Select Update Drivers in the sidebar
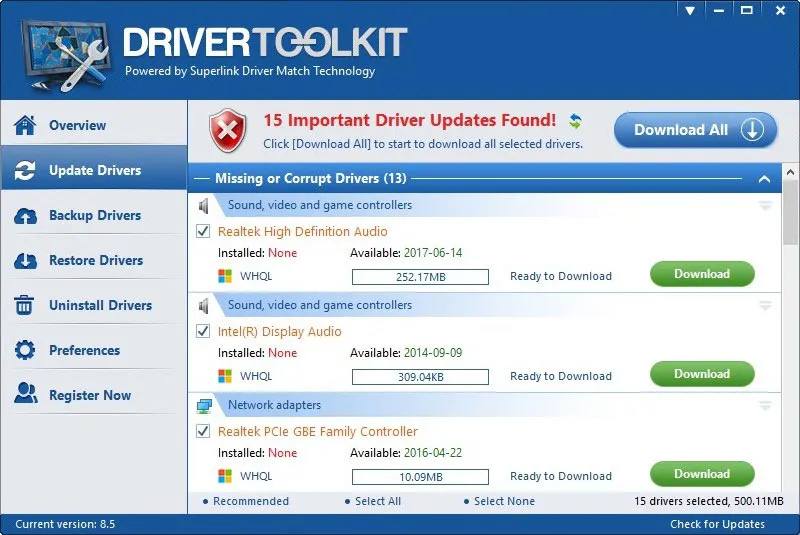Image resolution: width=800 pixels, height=535 pixels. (94, 168)
